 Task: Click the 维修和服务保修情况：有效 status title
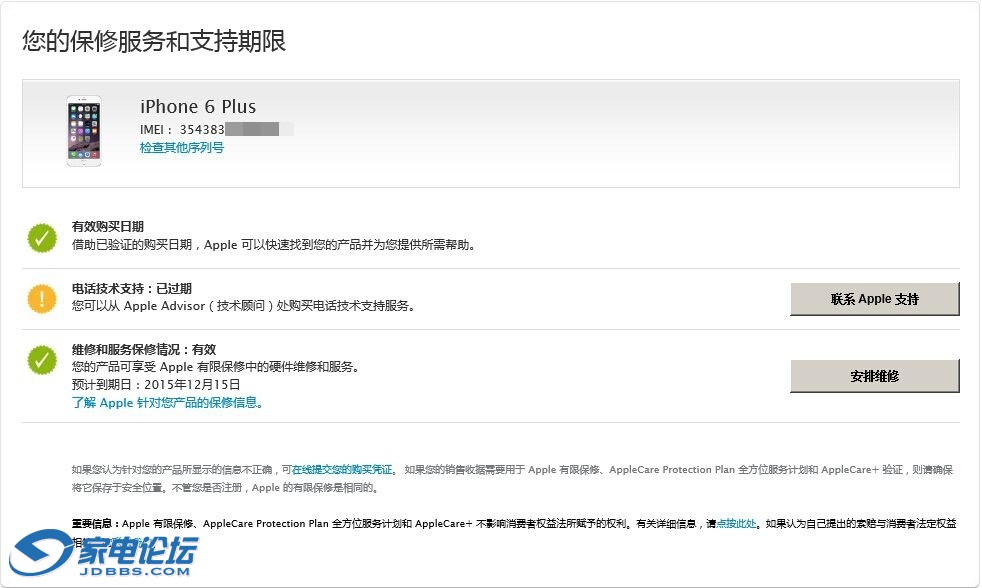point(143,350)
